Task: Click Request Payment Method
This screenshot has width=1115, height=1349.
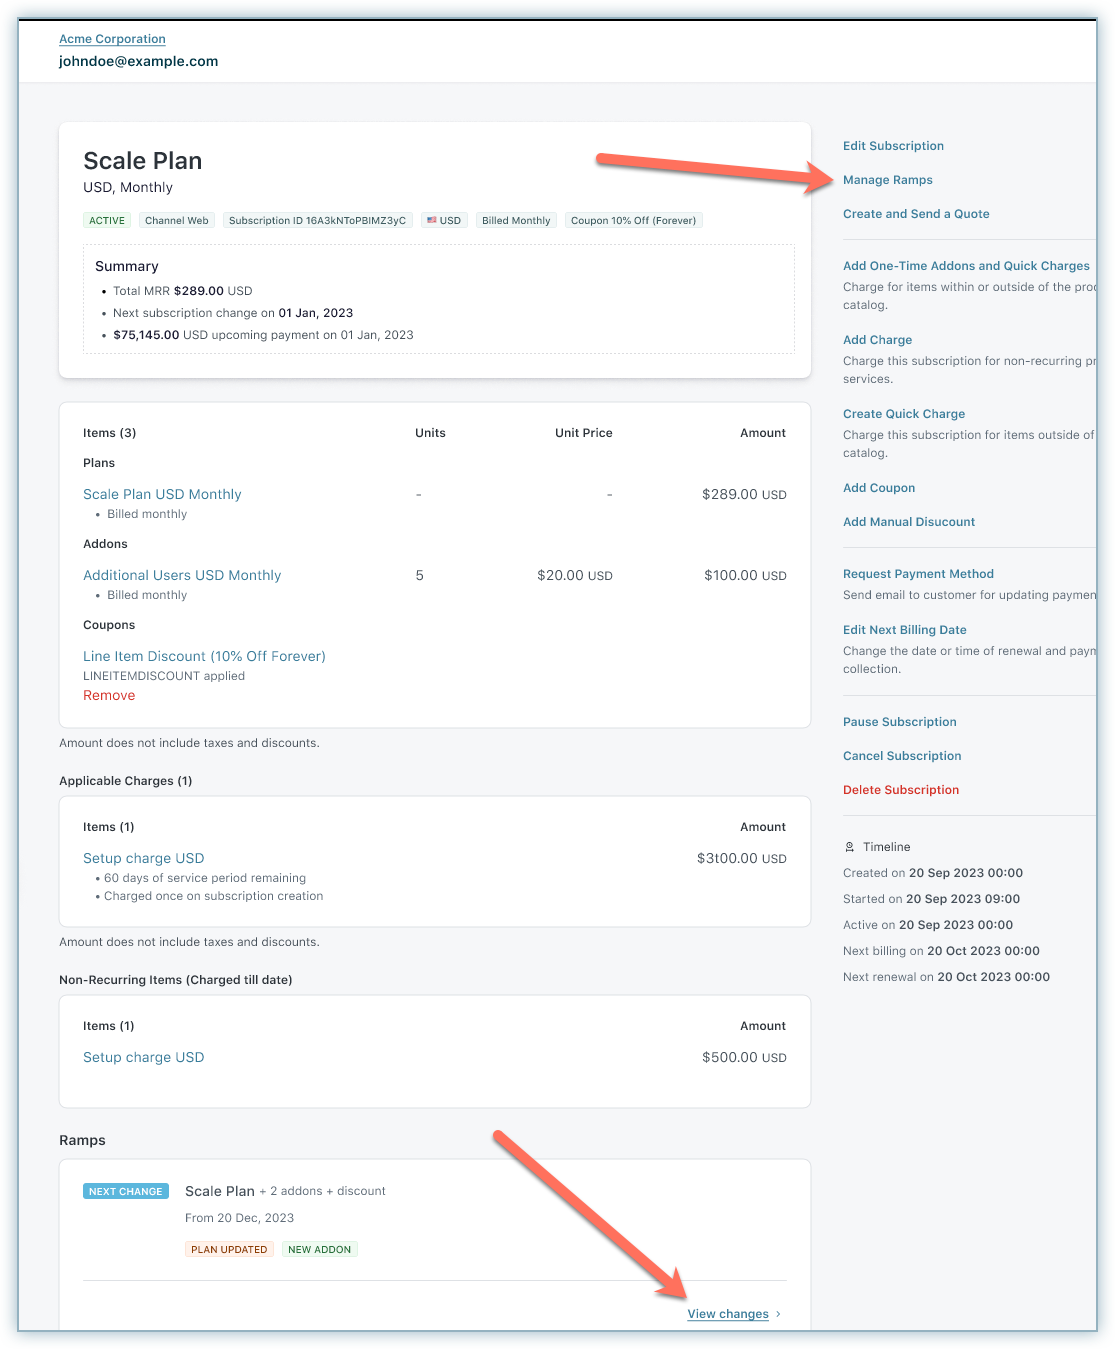Action: [x=917, y=574]
